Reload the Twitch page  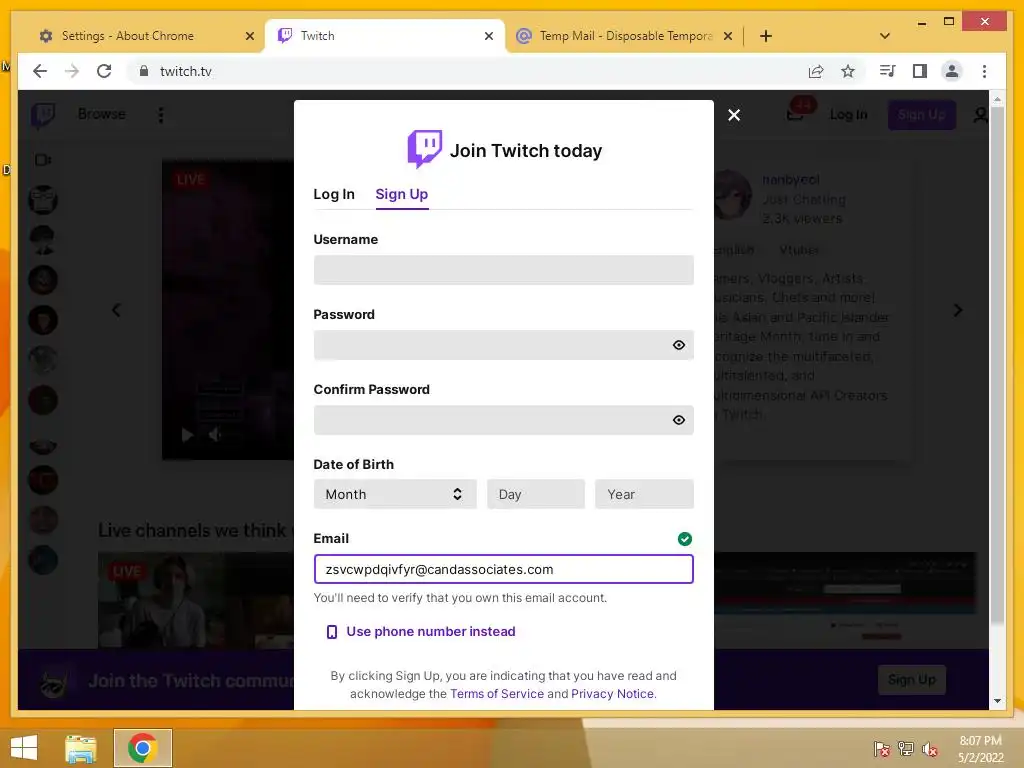coord(104,71)
